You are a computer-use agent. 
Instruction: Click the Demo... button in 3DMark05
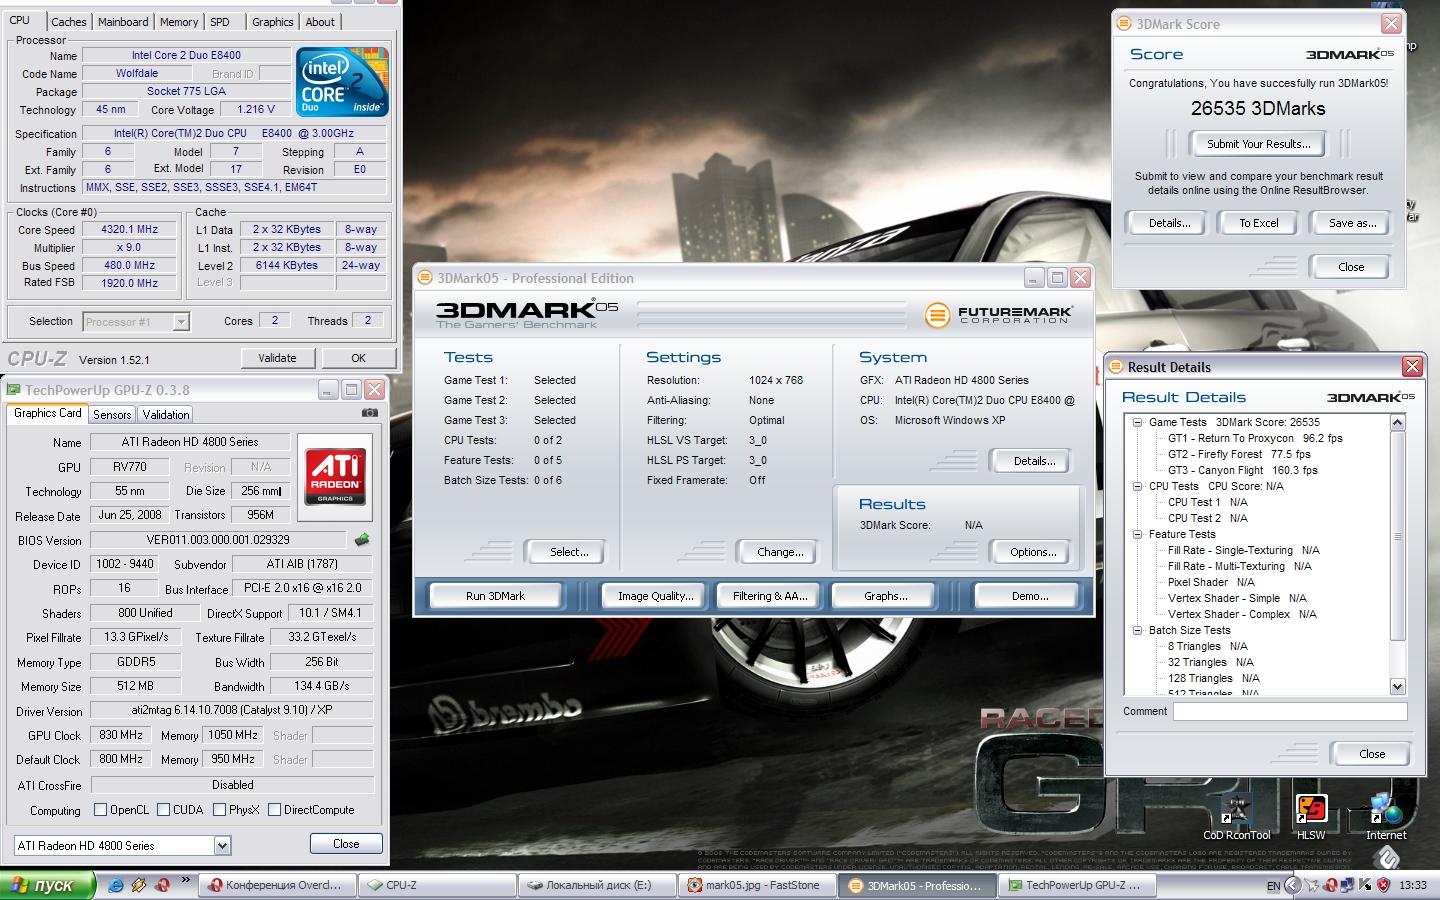pyautogui.click(x=1030, y=596)
